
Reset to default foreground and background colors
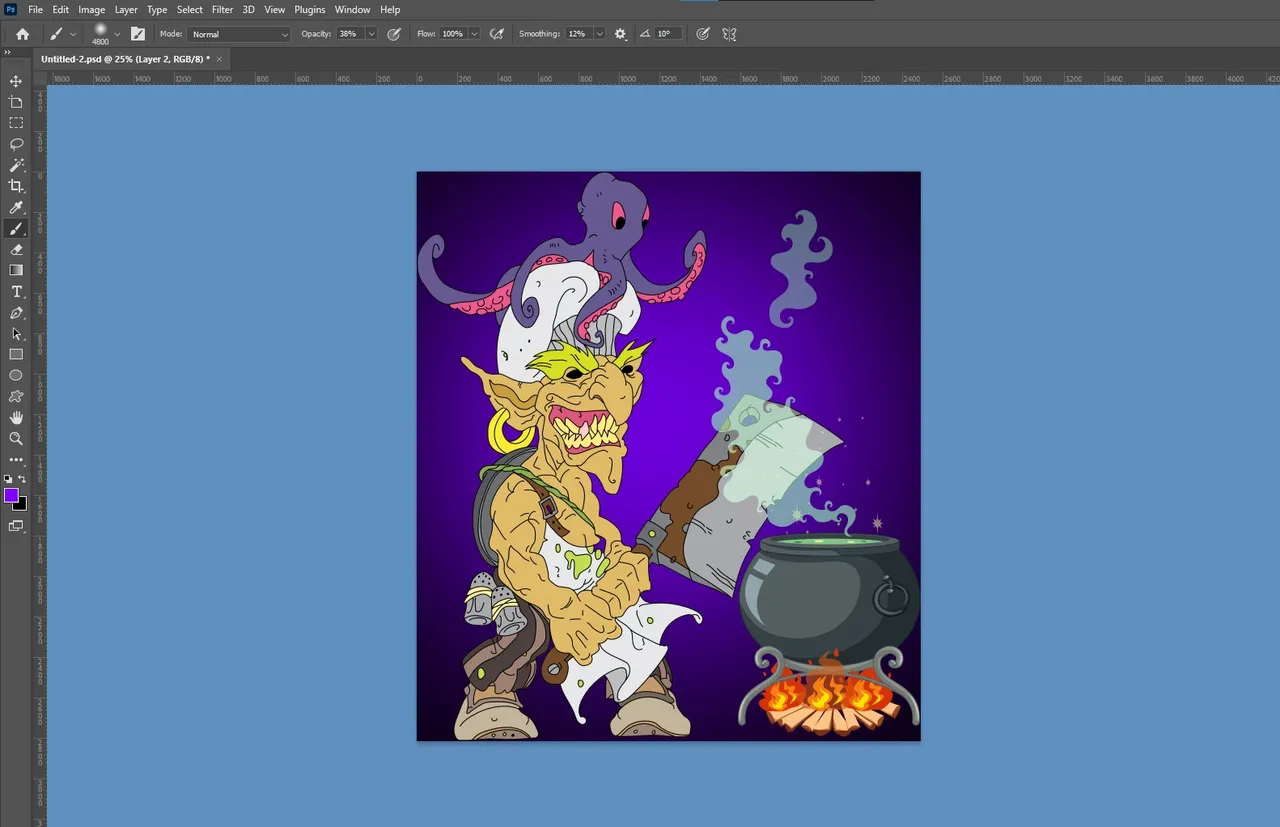9,479
